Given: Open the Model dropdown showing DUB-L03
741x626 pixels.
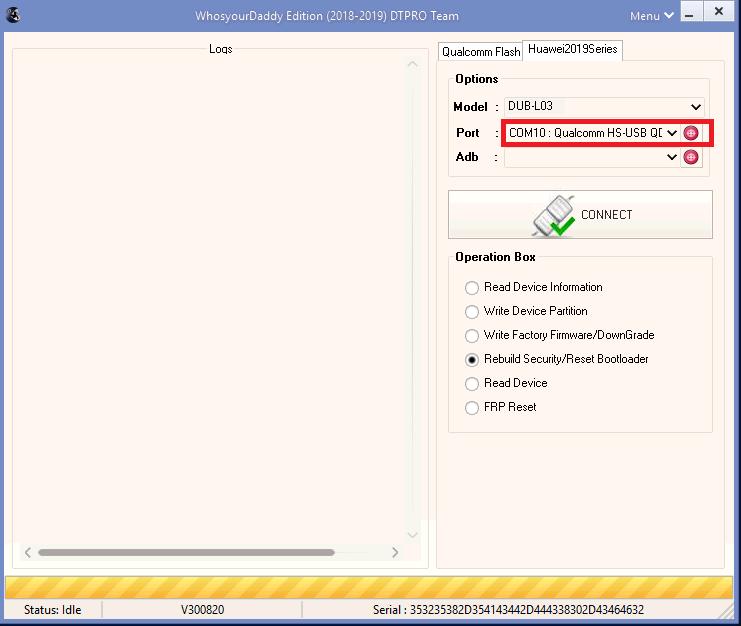Looking at the screenshot, I should point(604,107).
